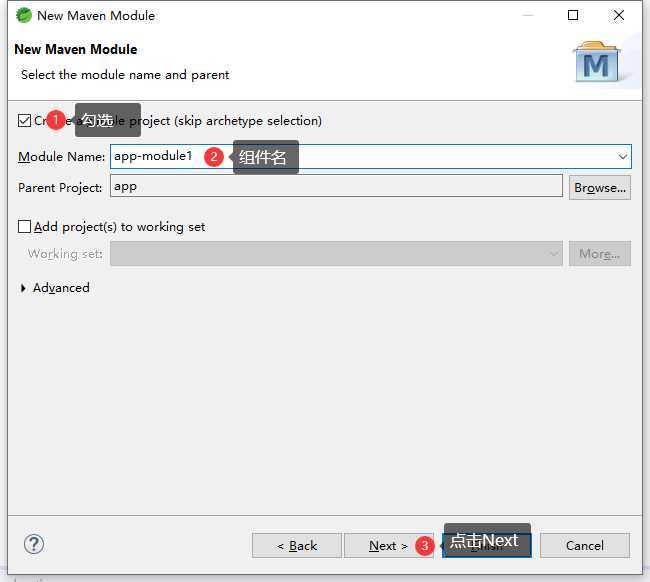The height and width of the screenshot is (582, 650).
Task: Close the New Maven Module window
Action: point(618,15)
